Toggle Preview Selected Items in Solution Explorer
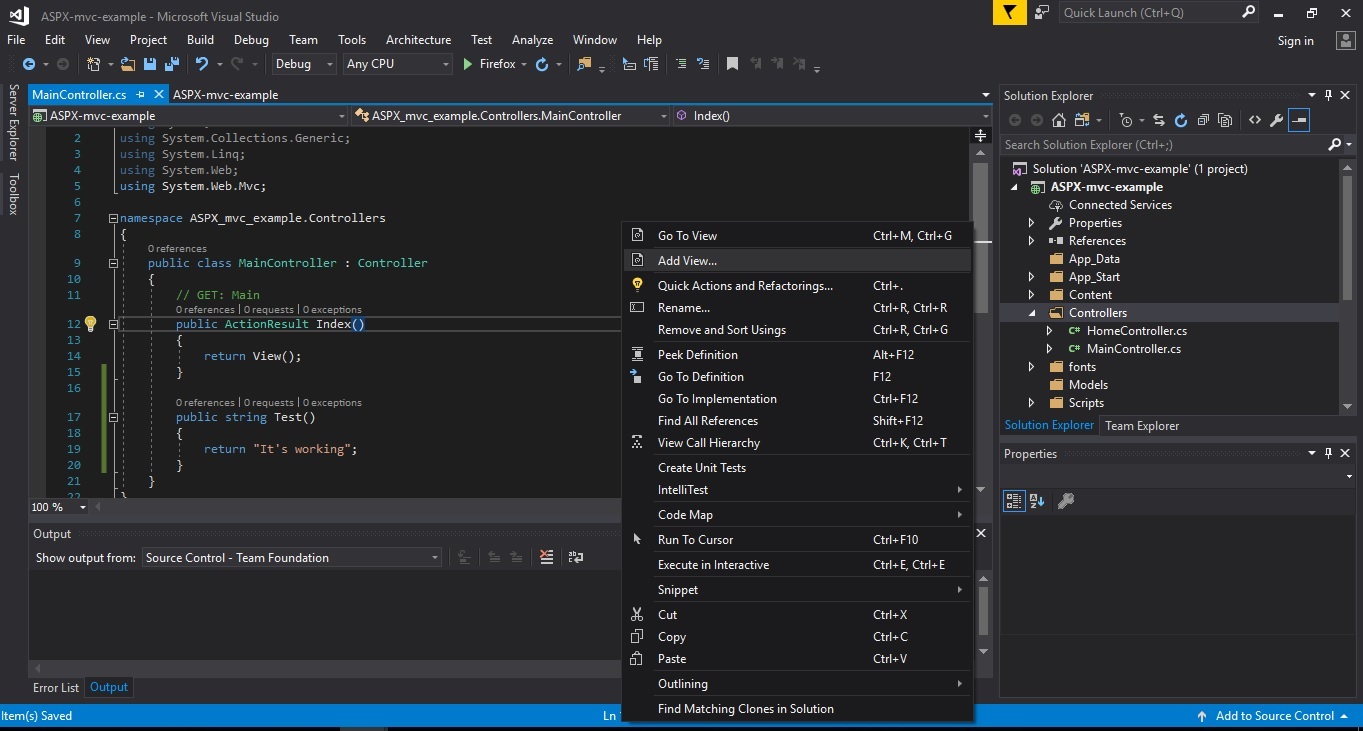Viewport: 1363px width, 731px height. (1299, 120)
